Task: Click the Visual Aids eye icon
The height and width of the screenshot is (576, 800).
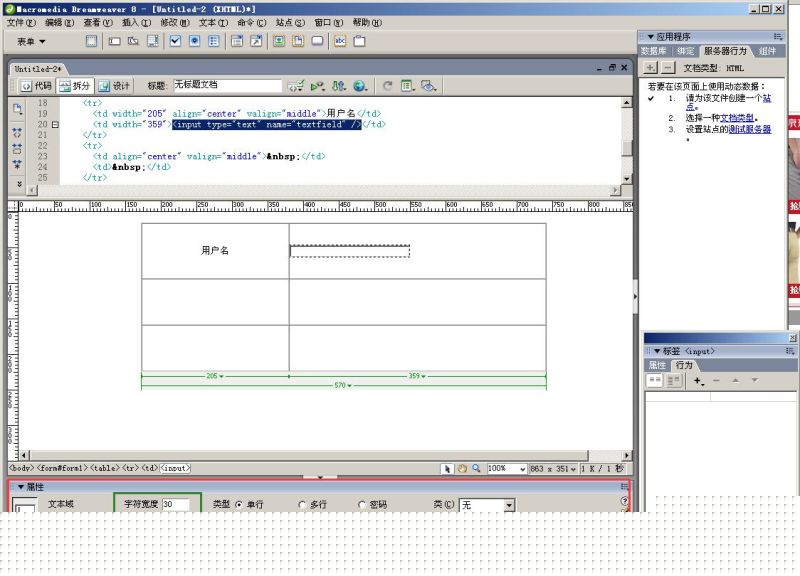Action: click(429, 86)
